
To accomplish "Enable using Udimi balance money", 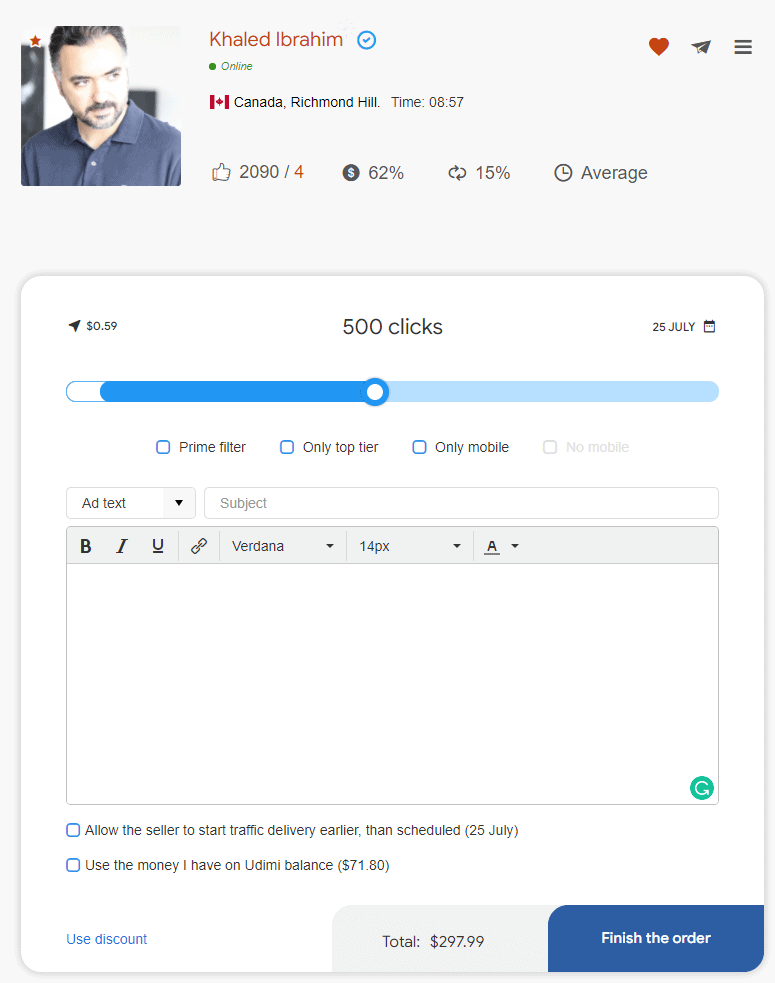I will [x=73, y=865].
